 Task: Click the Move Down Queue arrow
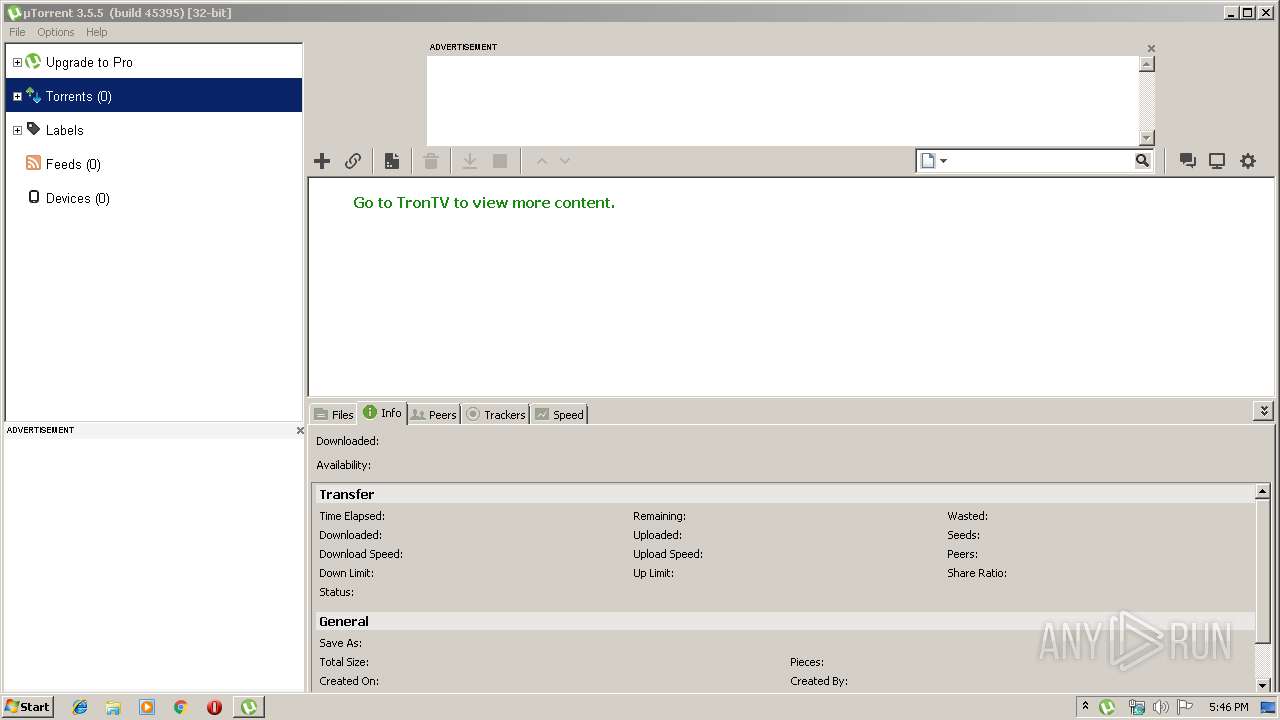click(565, 161)
